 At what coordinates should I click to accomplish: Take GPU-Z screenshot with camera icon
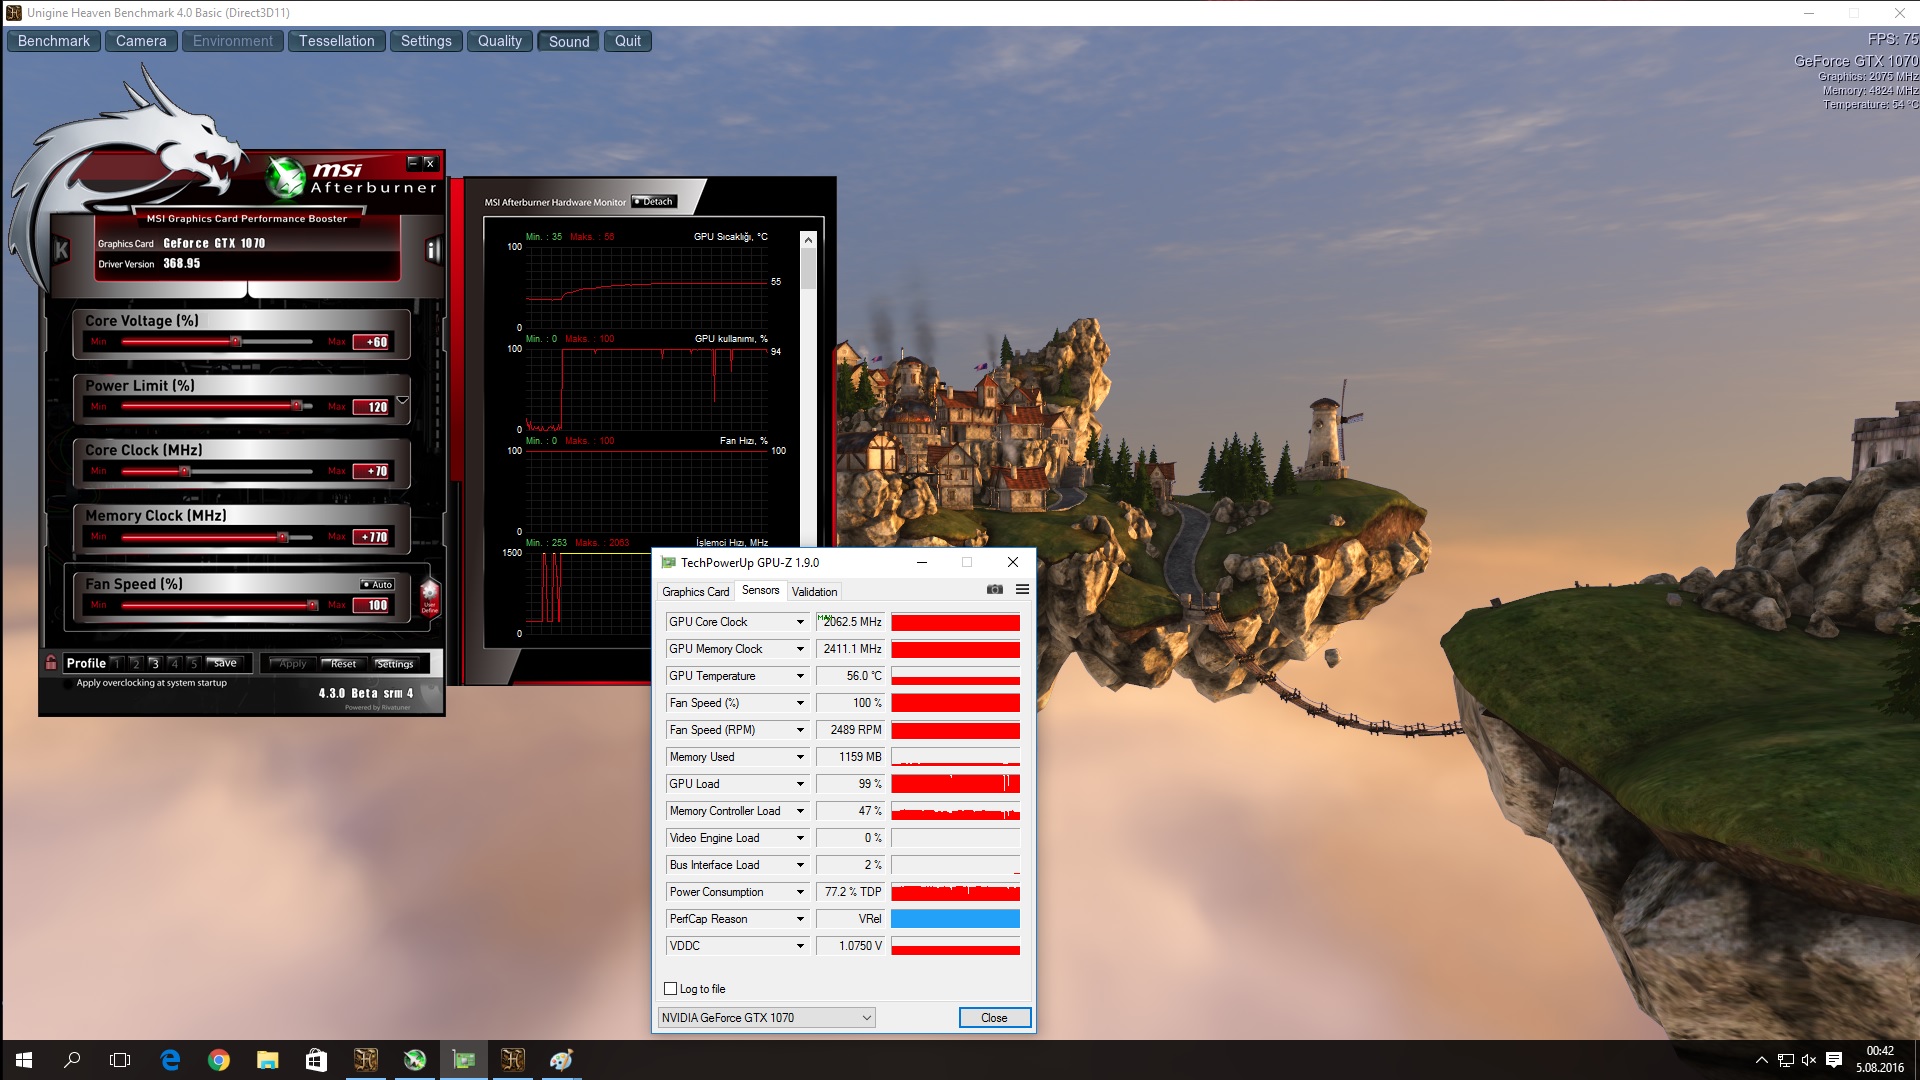pyautogui.click(x=994, y=590)
